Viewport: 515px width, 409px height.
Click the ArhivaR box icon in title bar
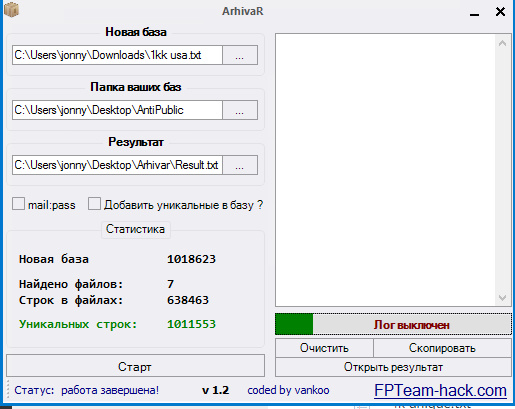point(11,9)
